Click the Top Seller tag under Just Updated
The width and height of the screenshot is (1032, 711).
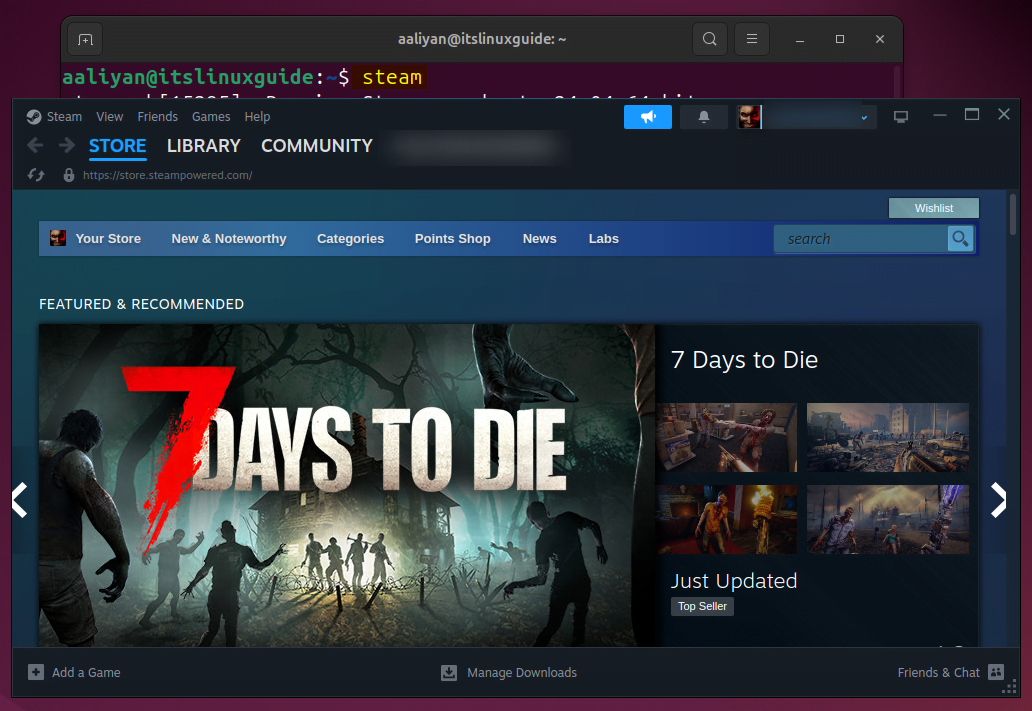(x=702, y=606)
